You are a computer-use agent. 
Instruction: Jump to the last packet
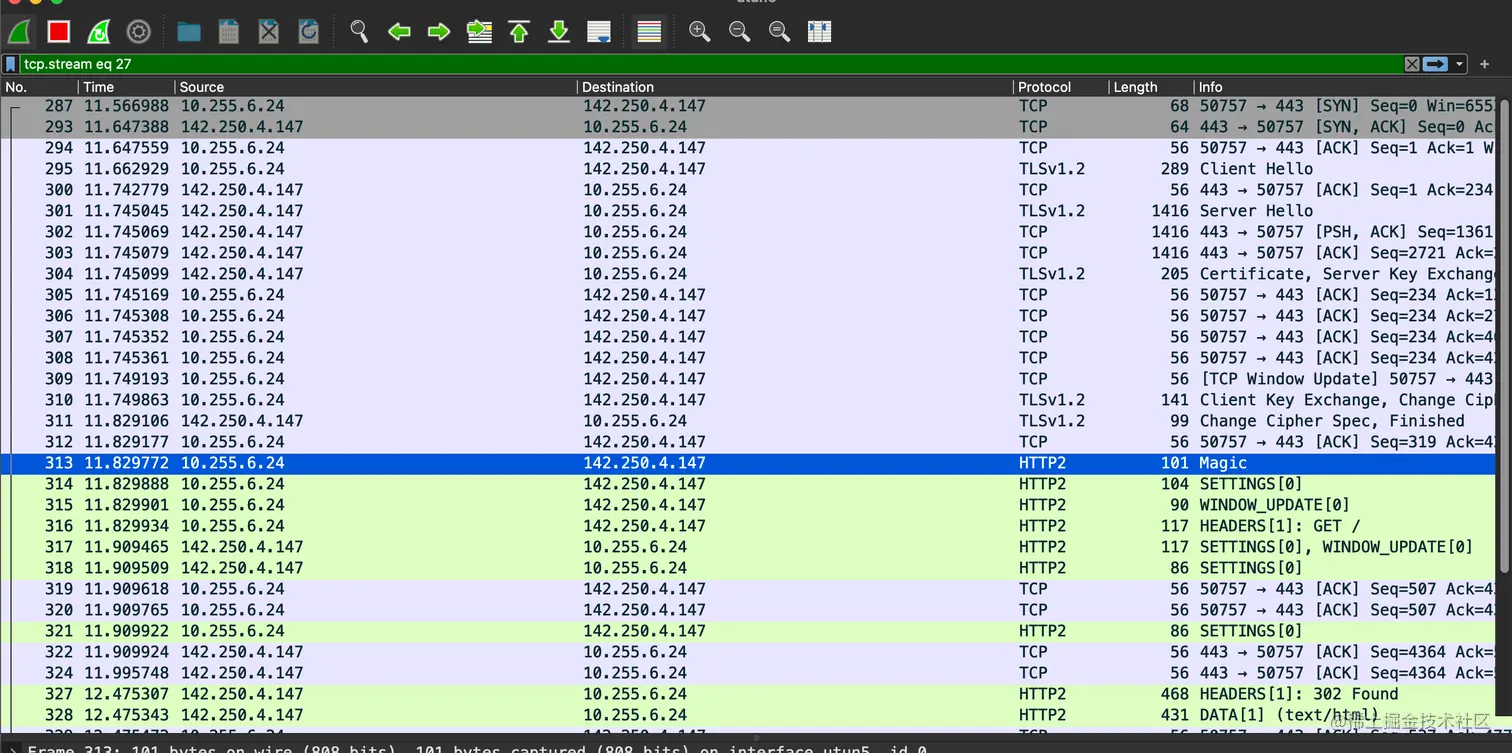pyautogui.click(x=559, y=32)
